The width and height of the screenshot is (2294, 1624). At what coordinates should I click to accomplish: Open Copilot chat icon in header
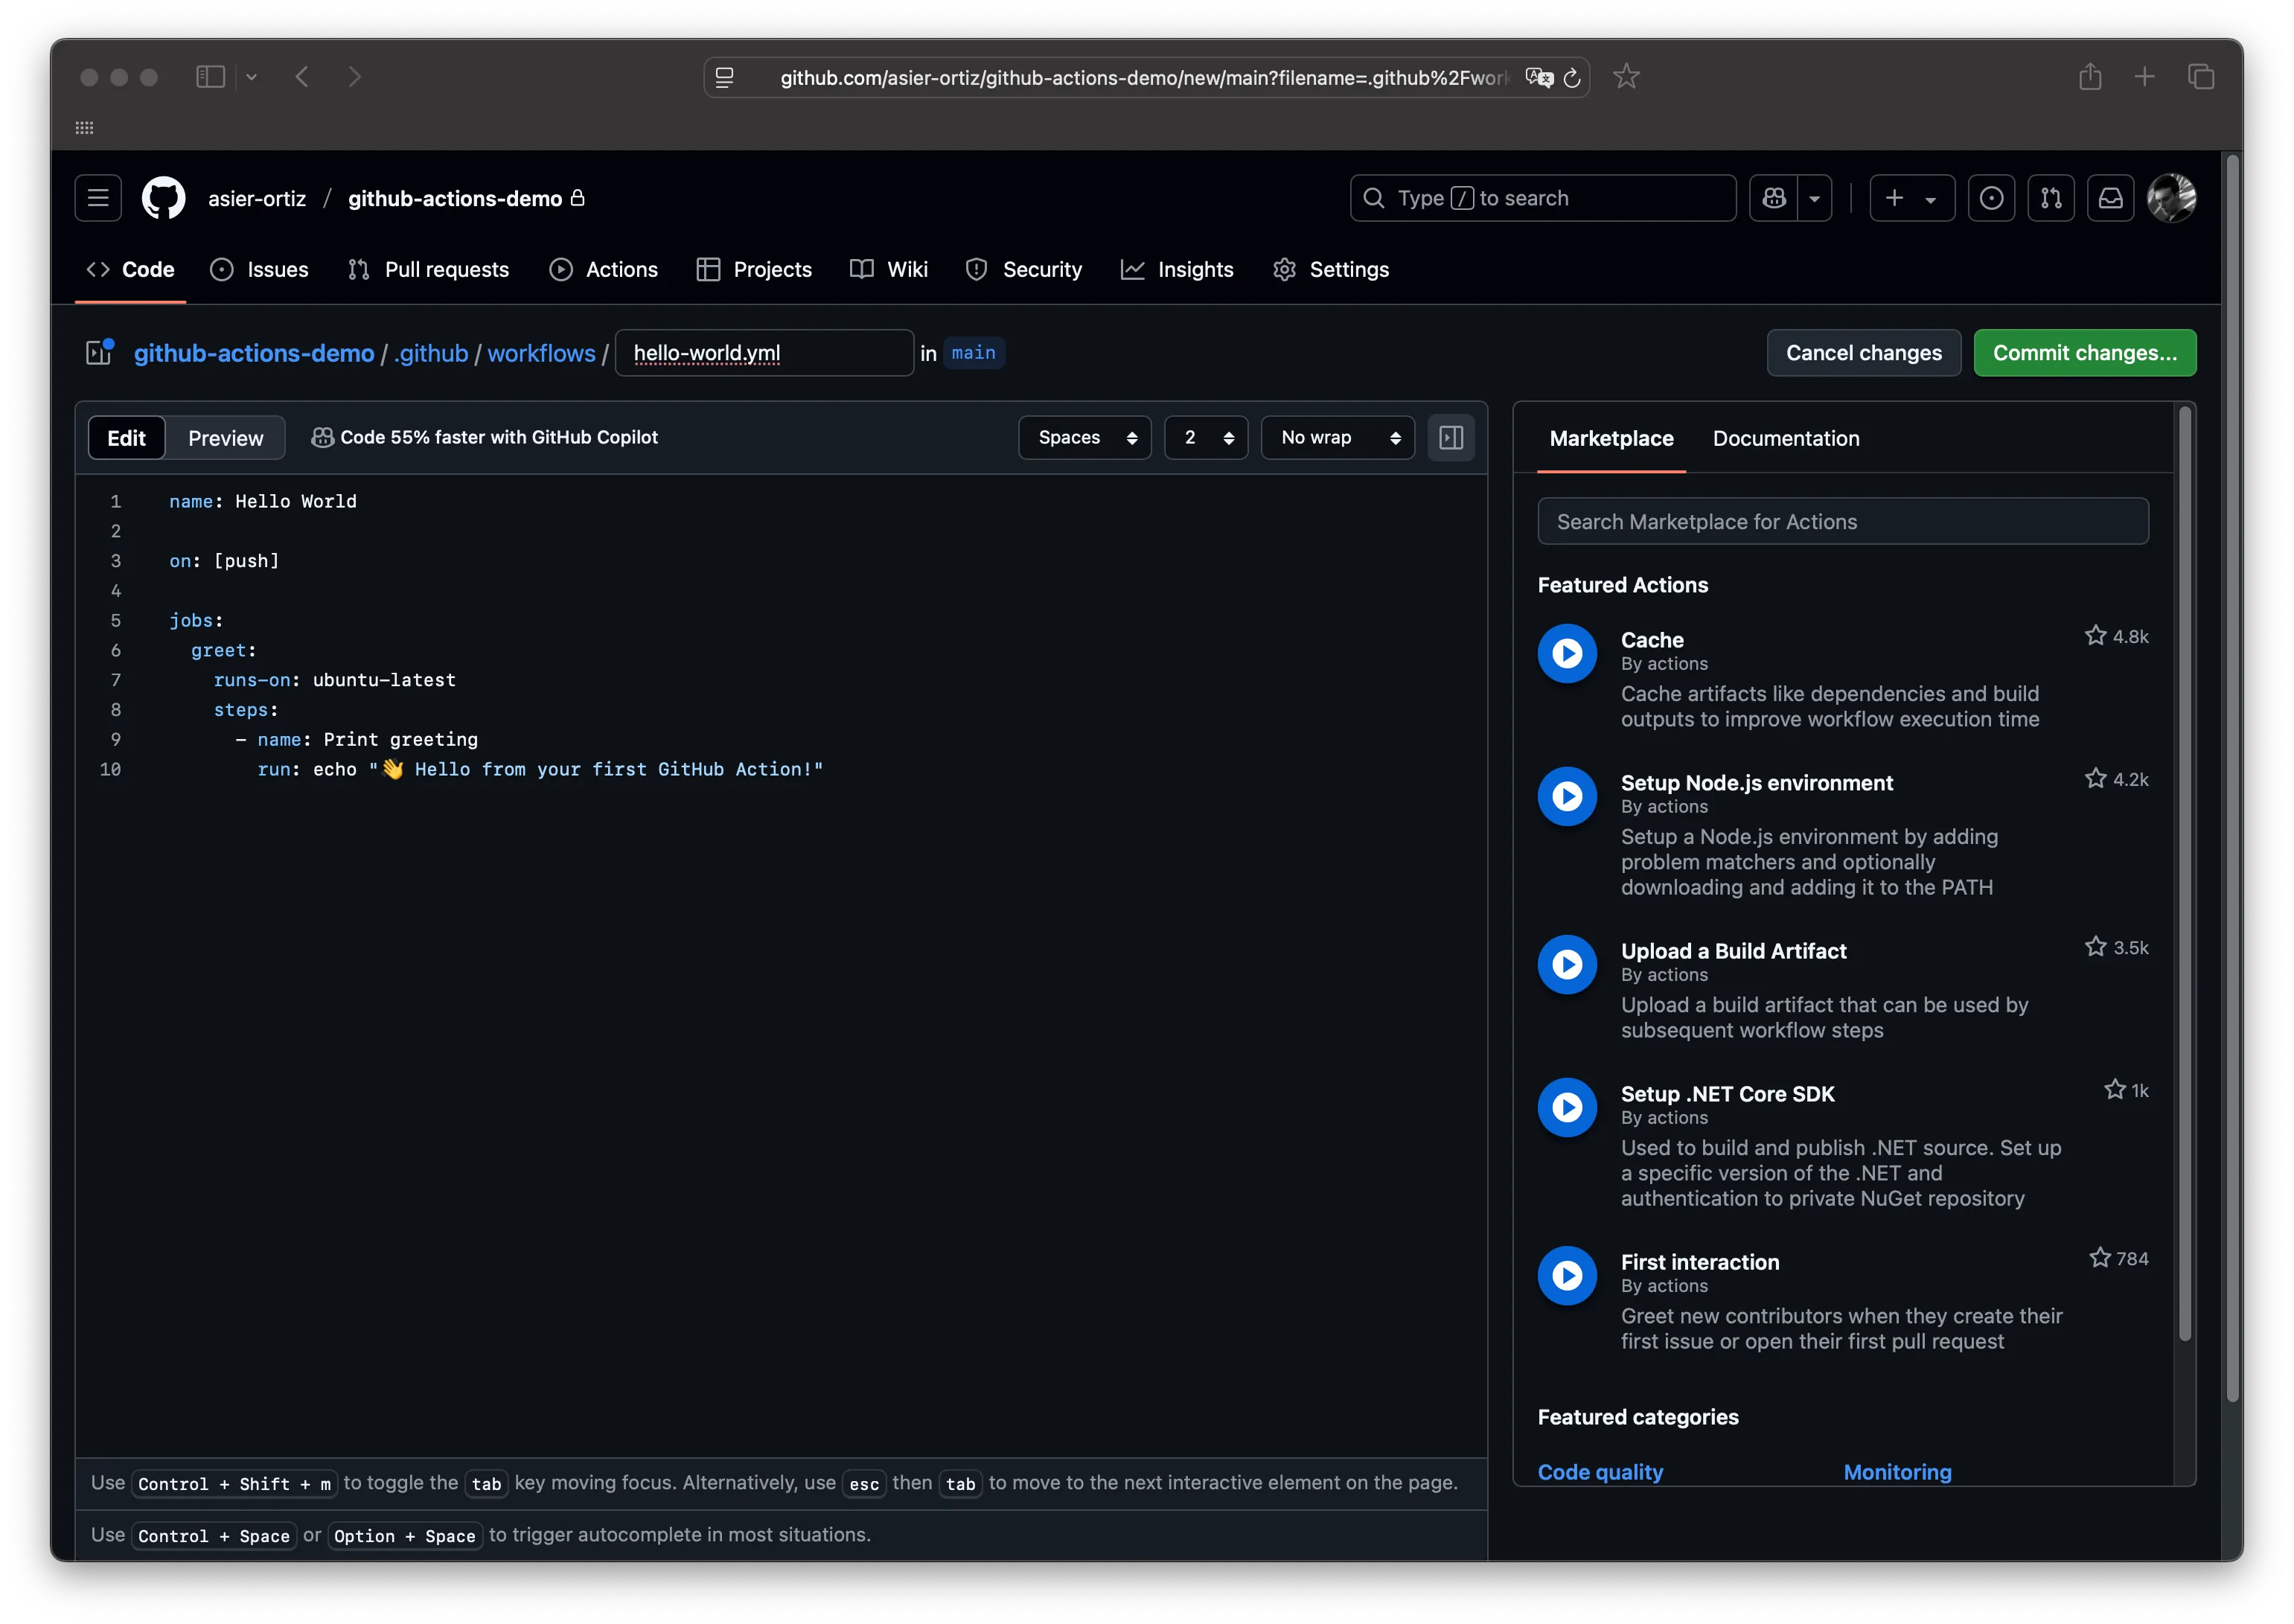click(x=1774, y=198)
